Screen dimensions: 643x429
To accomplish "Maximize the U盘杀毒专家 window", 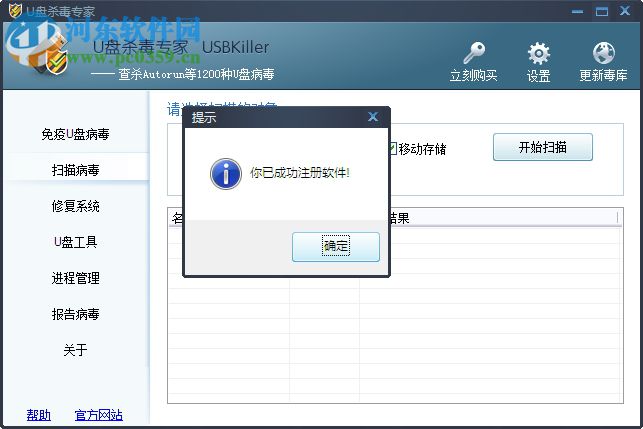I will coord(602,11).
